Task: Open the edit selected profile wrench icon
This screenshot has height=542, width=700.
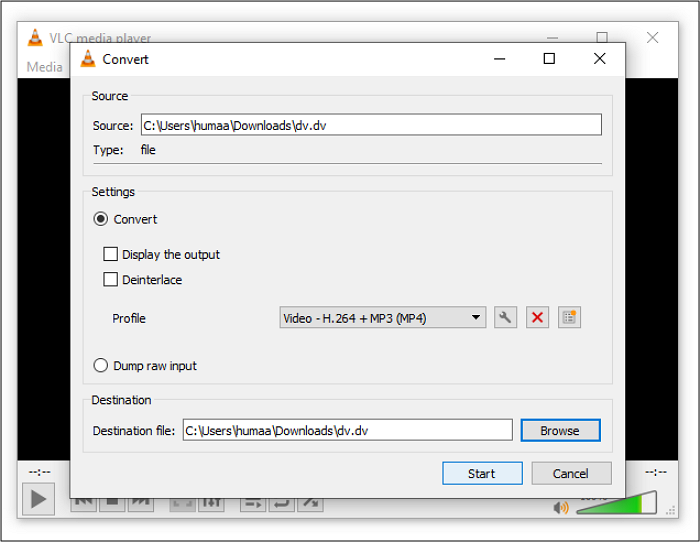Action: pyautogui.click(x=505, y=318)
